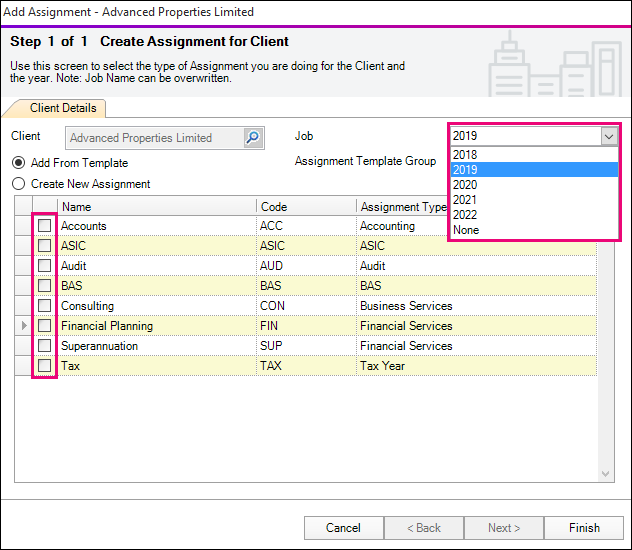Click the Financial Planning row indicator arrow
The height and width of the screenshot is (550, 632).
(x=24, y=326)
